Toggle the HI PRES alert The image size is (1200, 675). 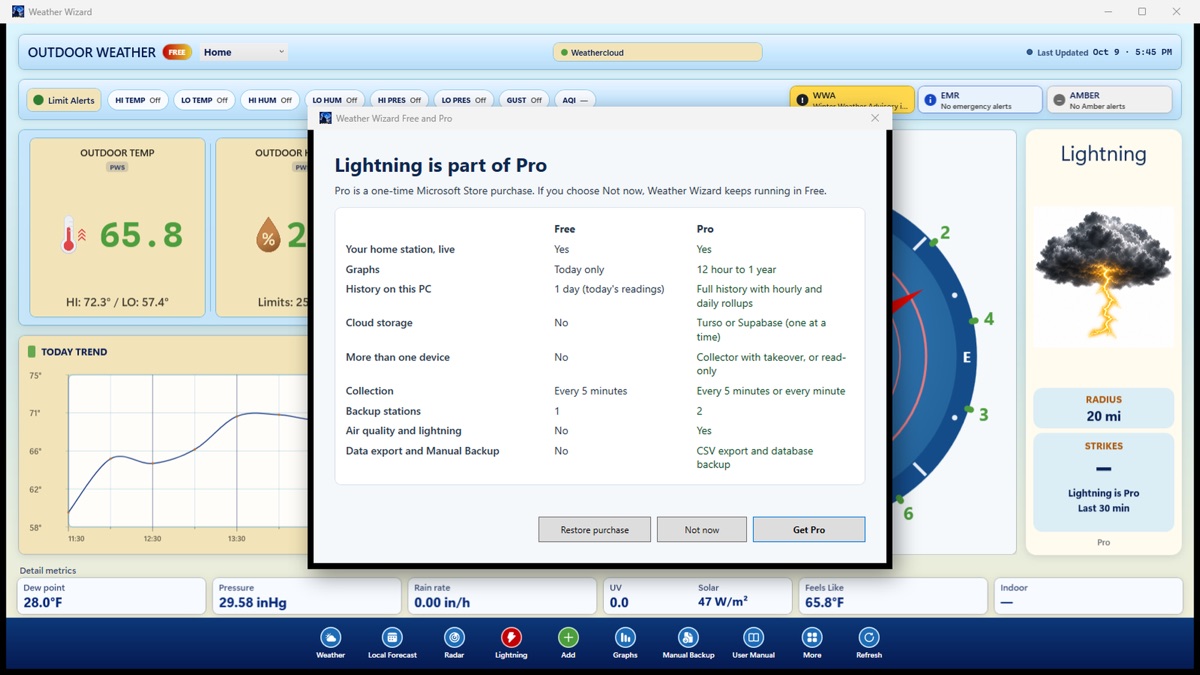(399, 100)
